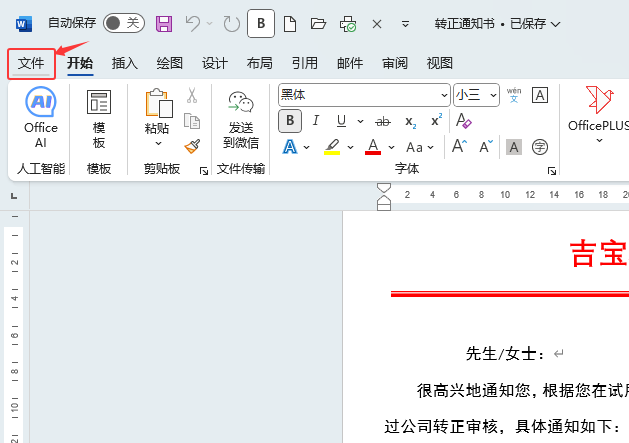Switch to the 布局 tab
629x443 pixels.
[260, 63]
